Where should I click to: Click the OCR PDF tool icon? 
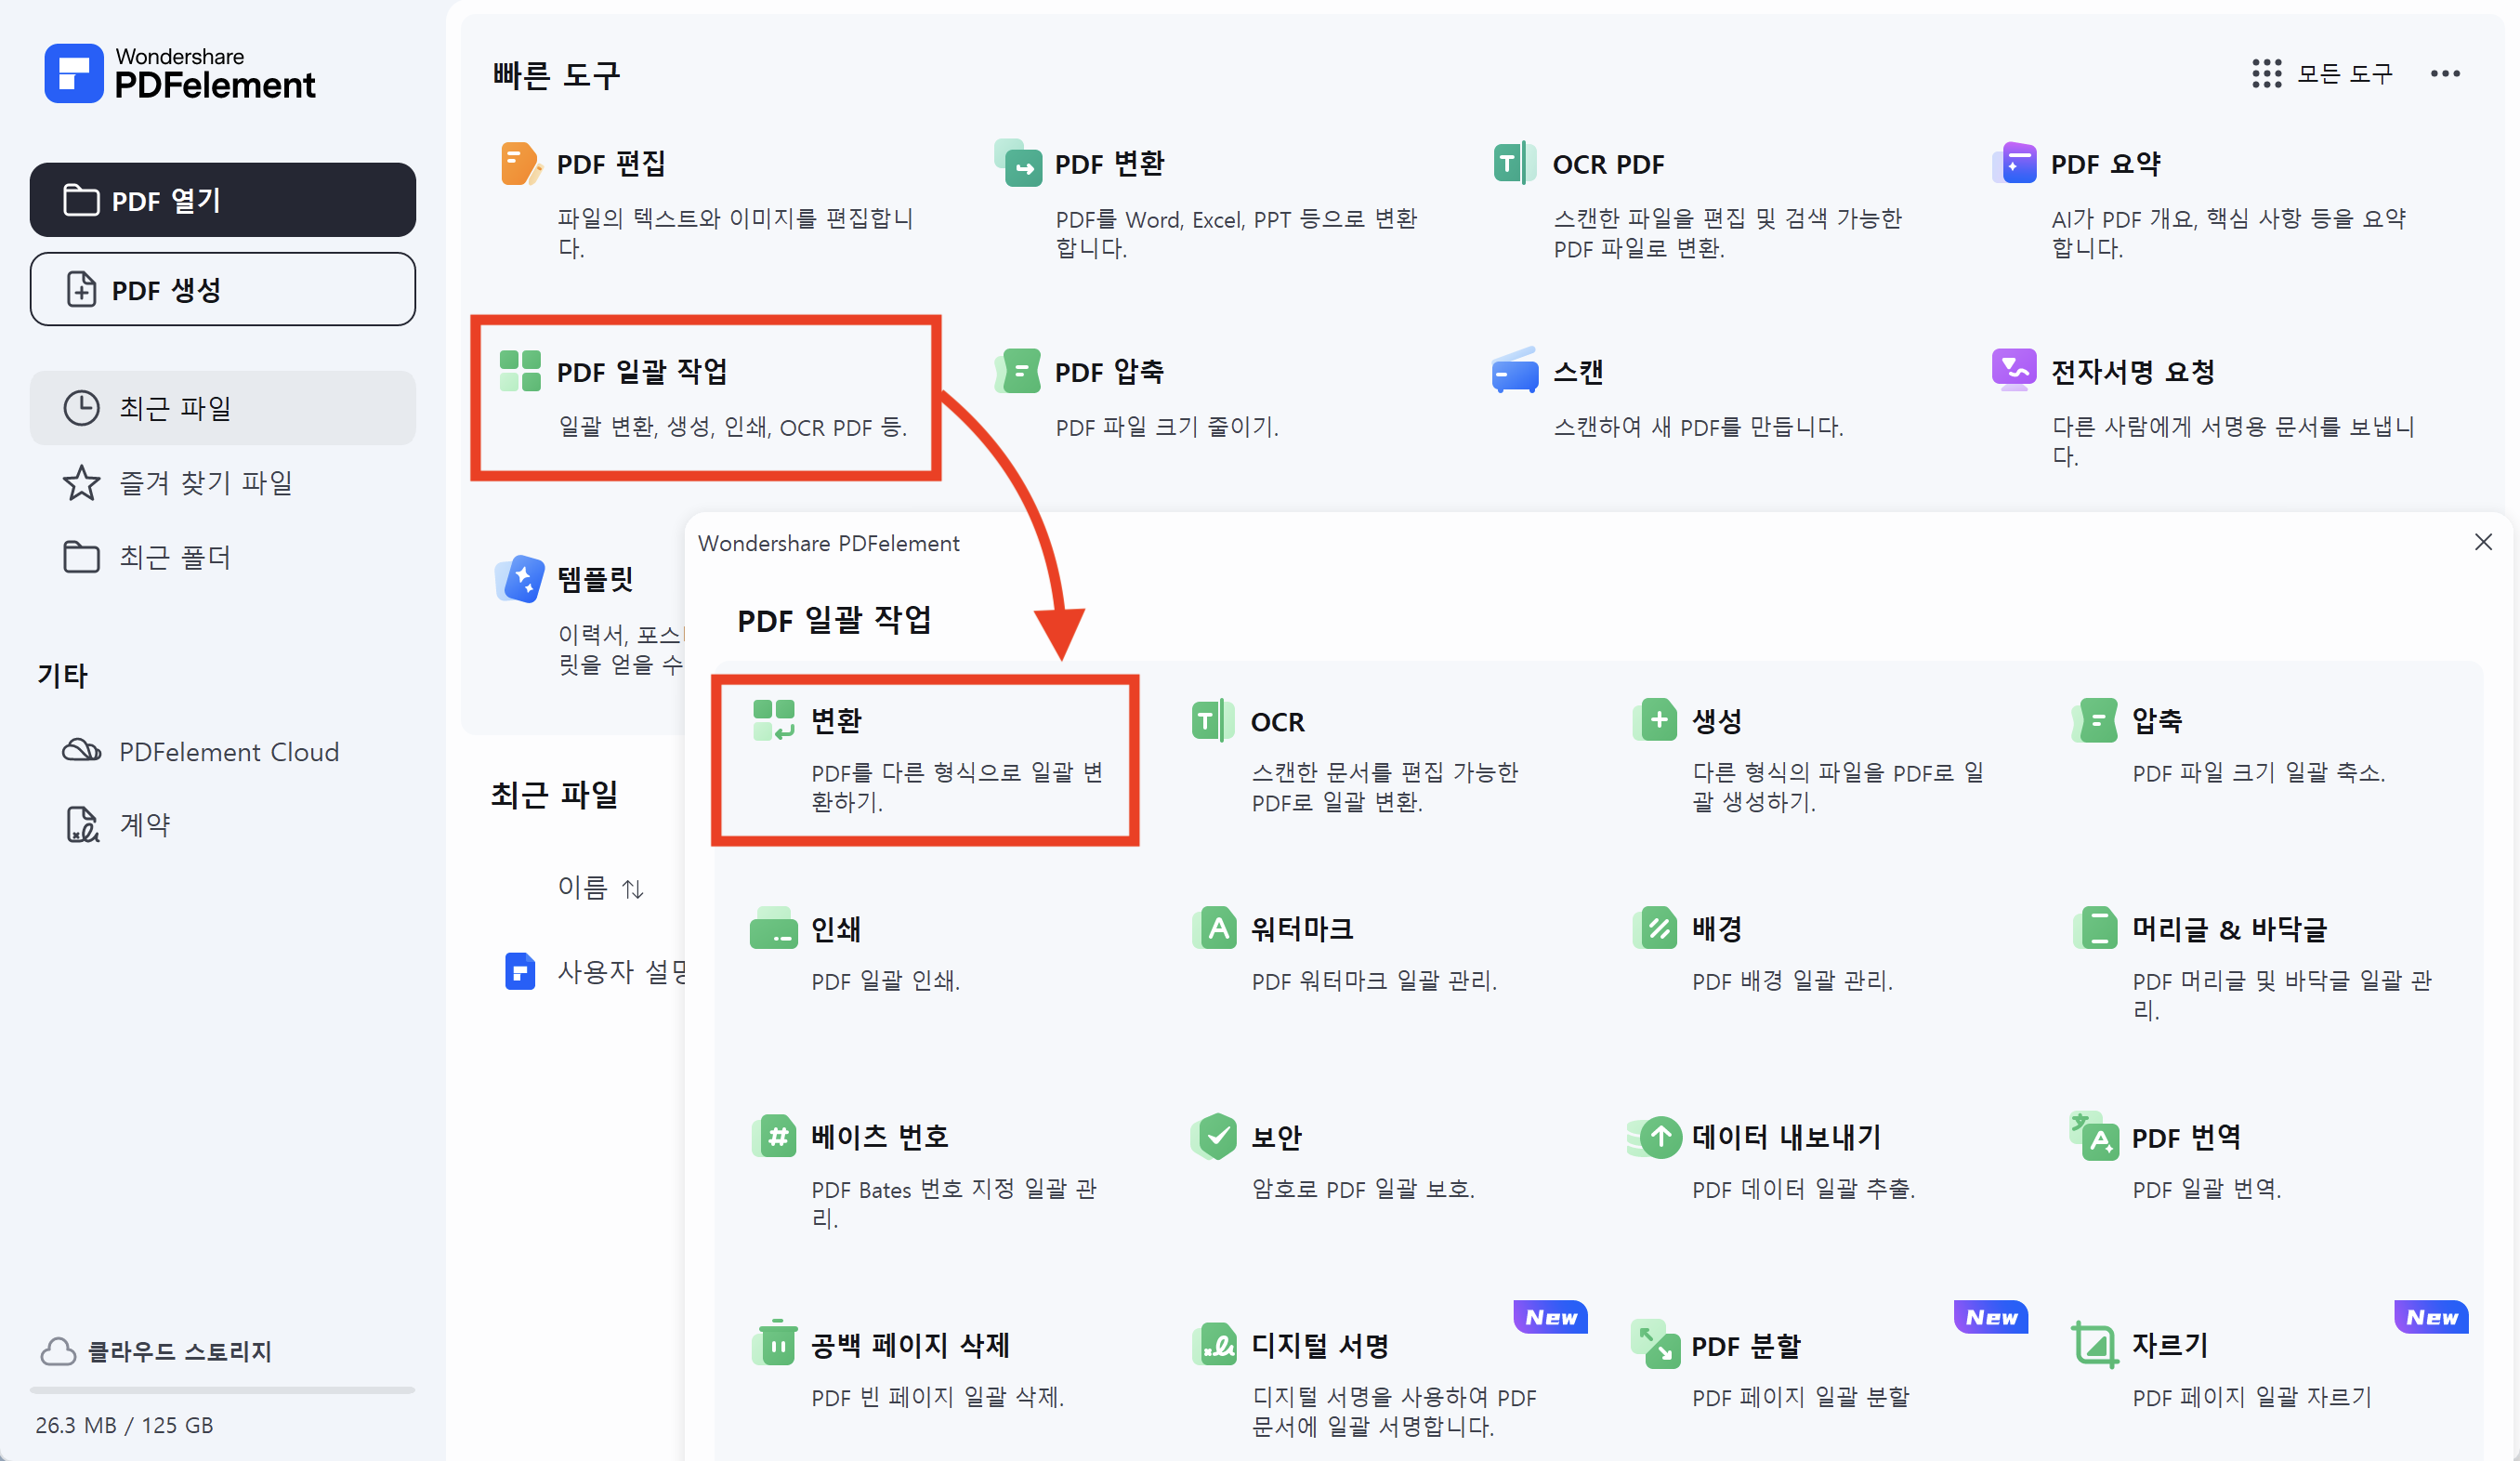[x=1514, y=163]
